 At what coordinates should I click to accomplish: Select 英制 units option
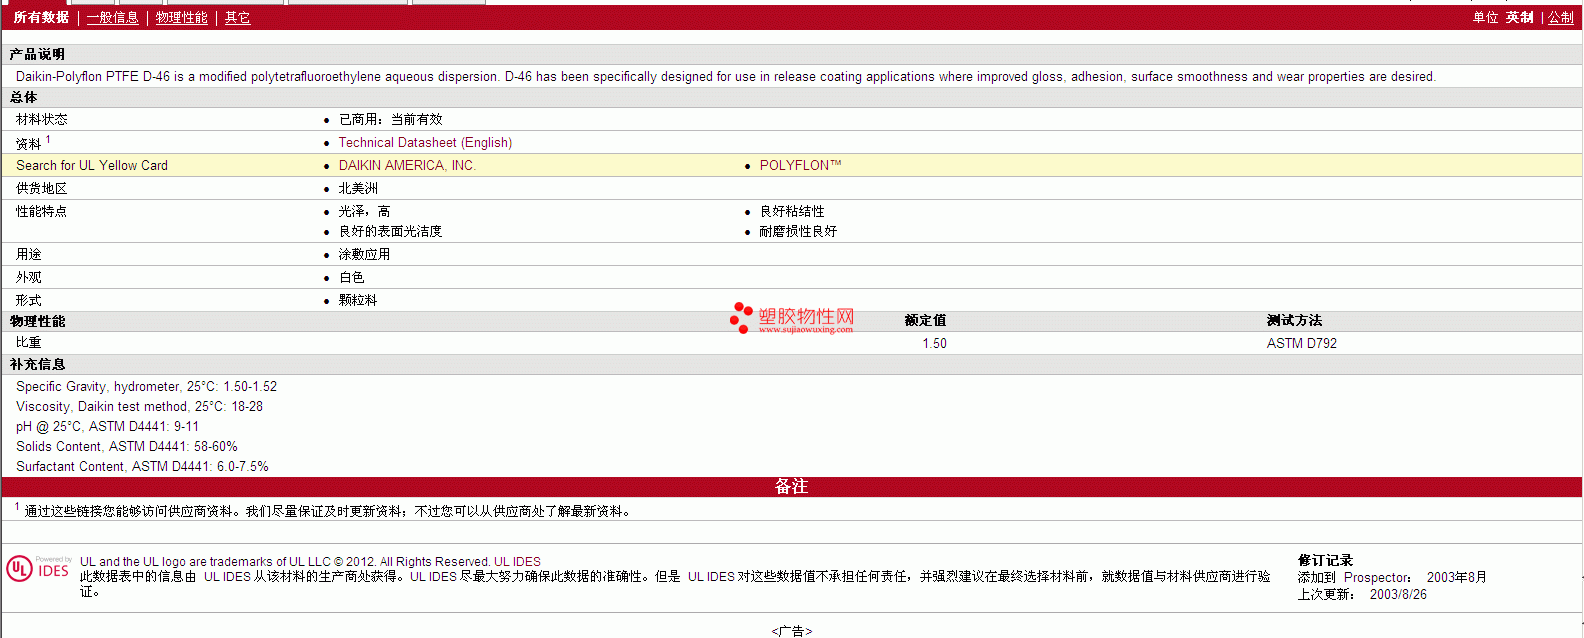[x=1520, y=18]
